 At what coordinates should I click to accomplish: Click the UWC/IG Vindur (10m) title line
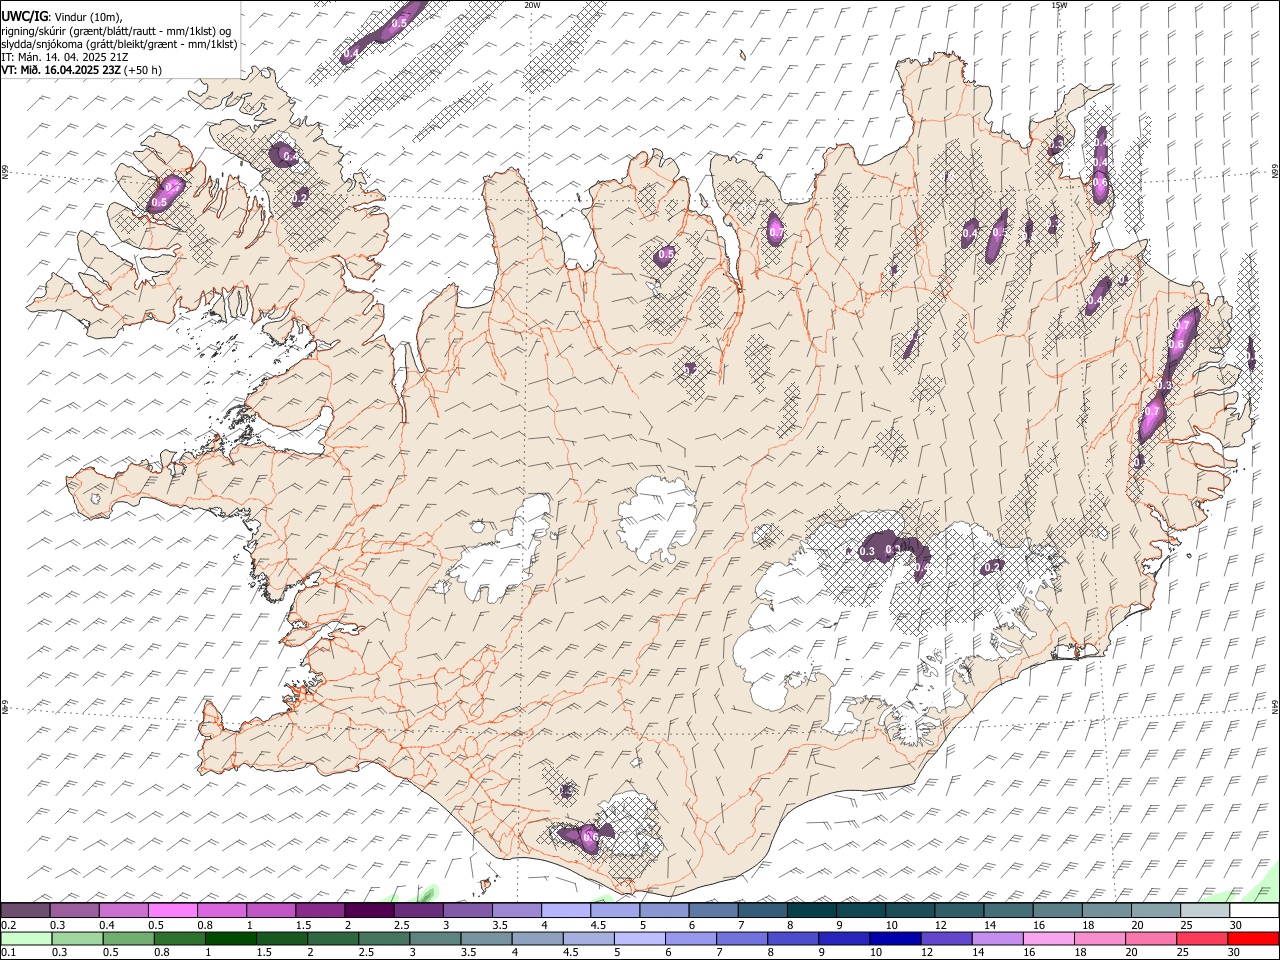coord(61,17)
